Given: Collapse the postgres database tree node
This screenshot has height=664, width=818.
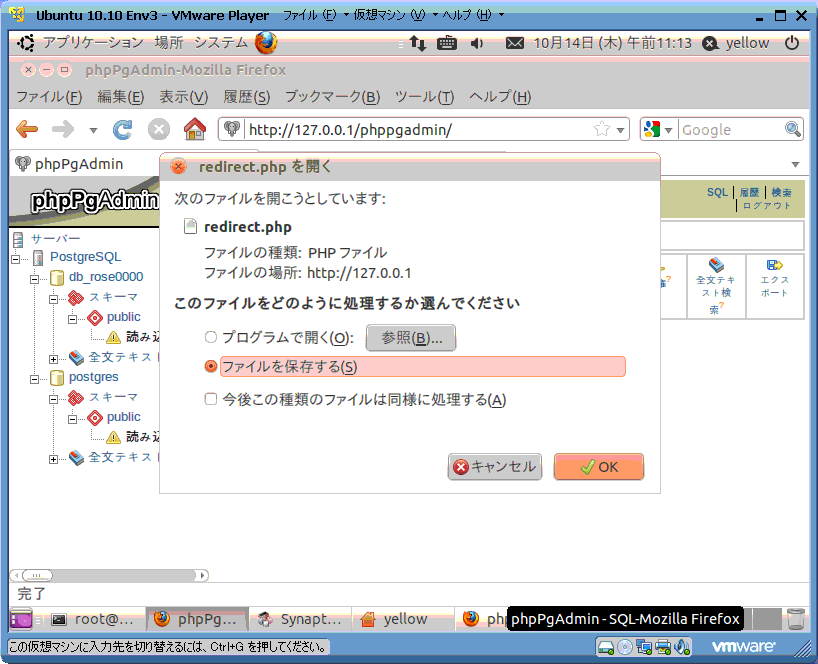Looking at the screenshot, I should [x=34, y=379].
